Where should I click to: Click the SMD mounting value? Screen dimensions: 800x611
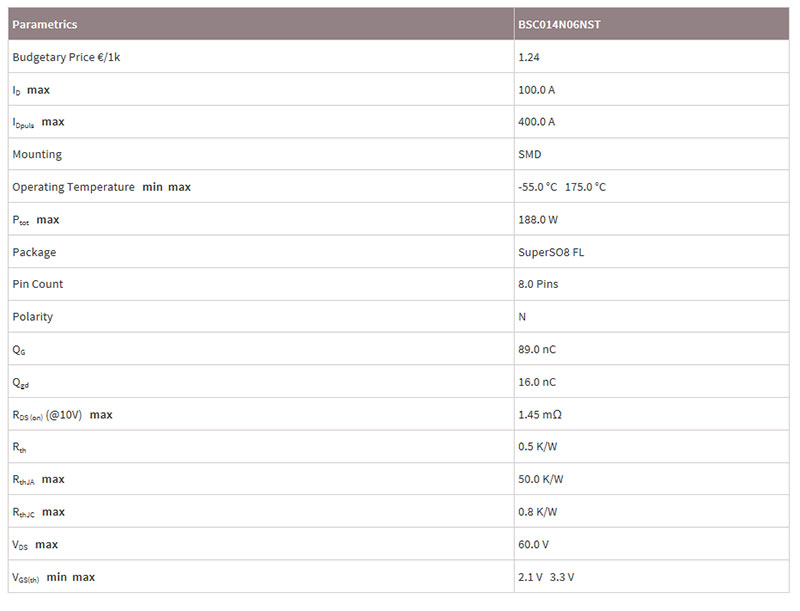click(x=529, y=154)
